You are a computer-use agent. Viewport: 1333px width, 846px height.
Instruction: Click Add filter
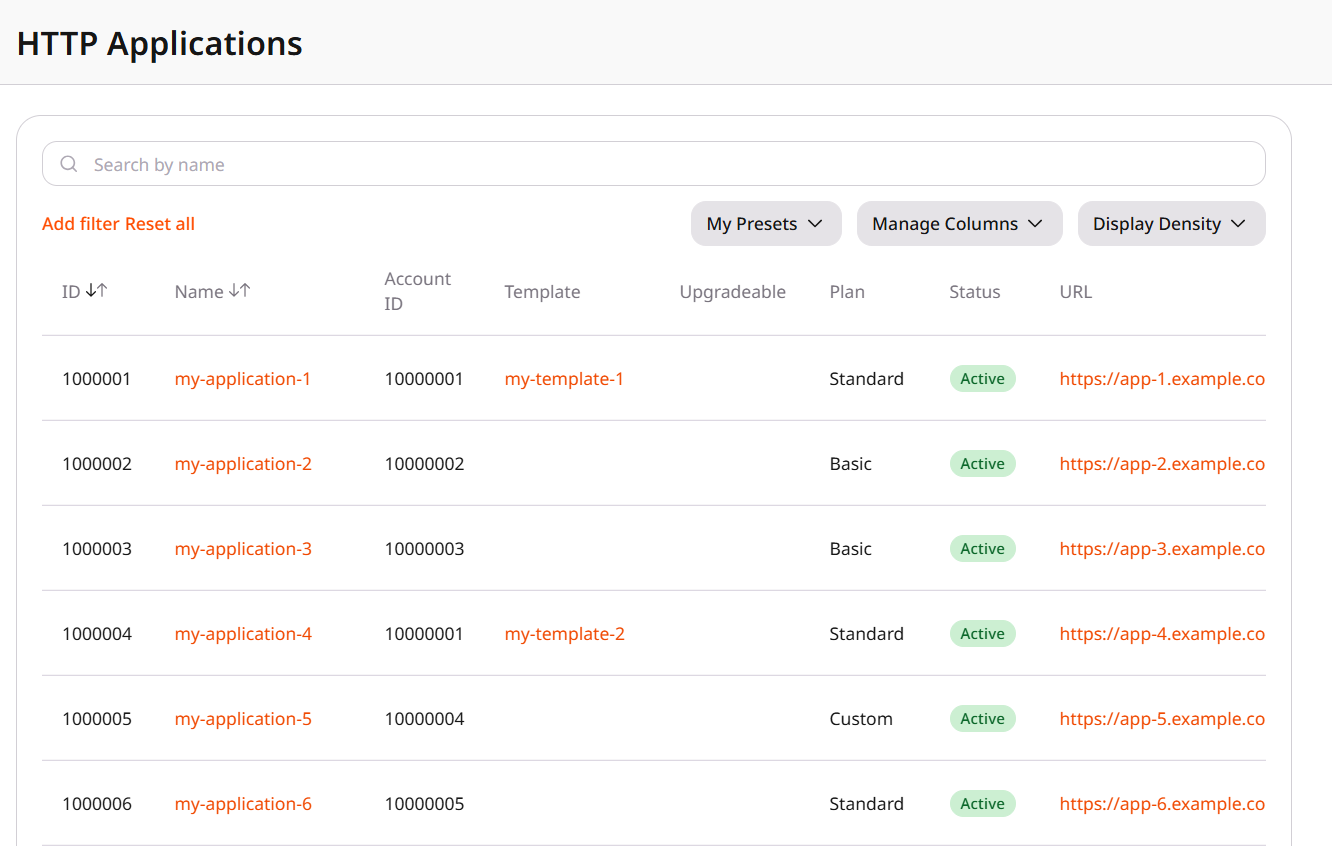81,224
